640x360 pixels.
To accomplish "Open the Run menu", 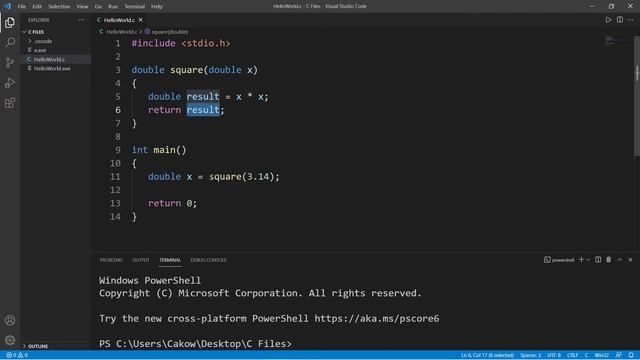I will pyautogui.click(x=113, y=7).
